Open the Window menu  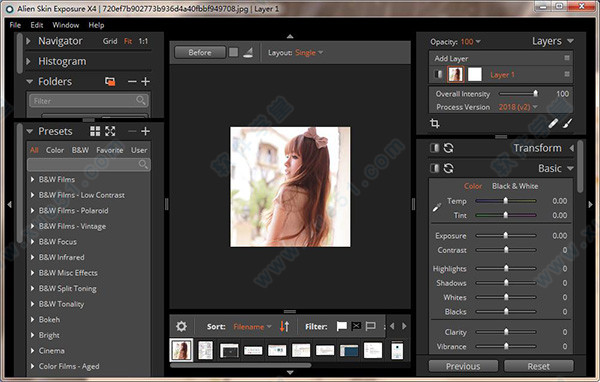tap(66, 25)
